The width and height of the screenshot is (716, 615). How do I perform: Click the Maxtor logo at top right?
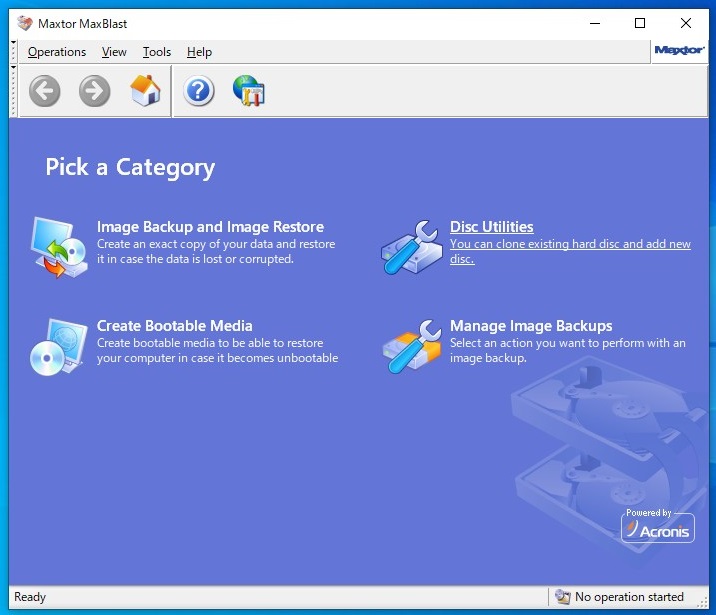tap(679, 50)
